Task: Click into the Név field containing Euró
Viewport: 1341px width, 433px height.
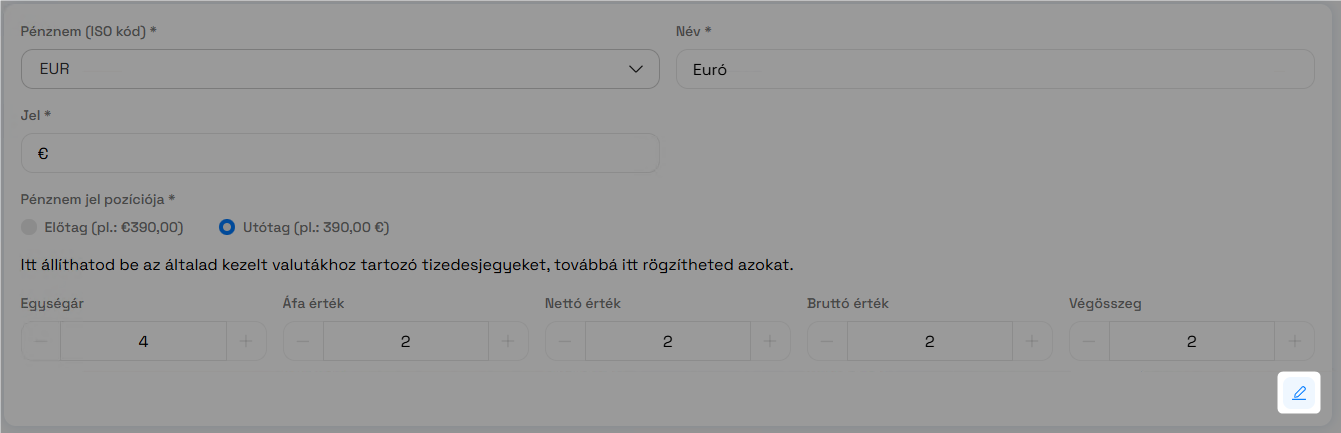Action: [x=995, y=69]
